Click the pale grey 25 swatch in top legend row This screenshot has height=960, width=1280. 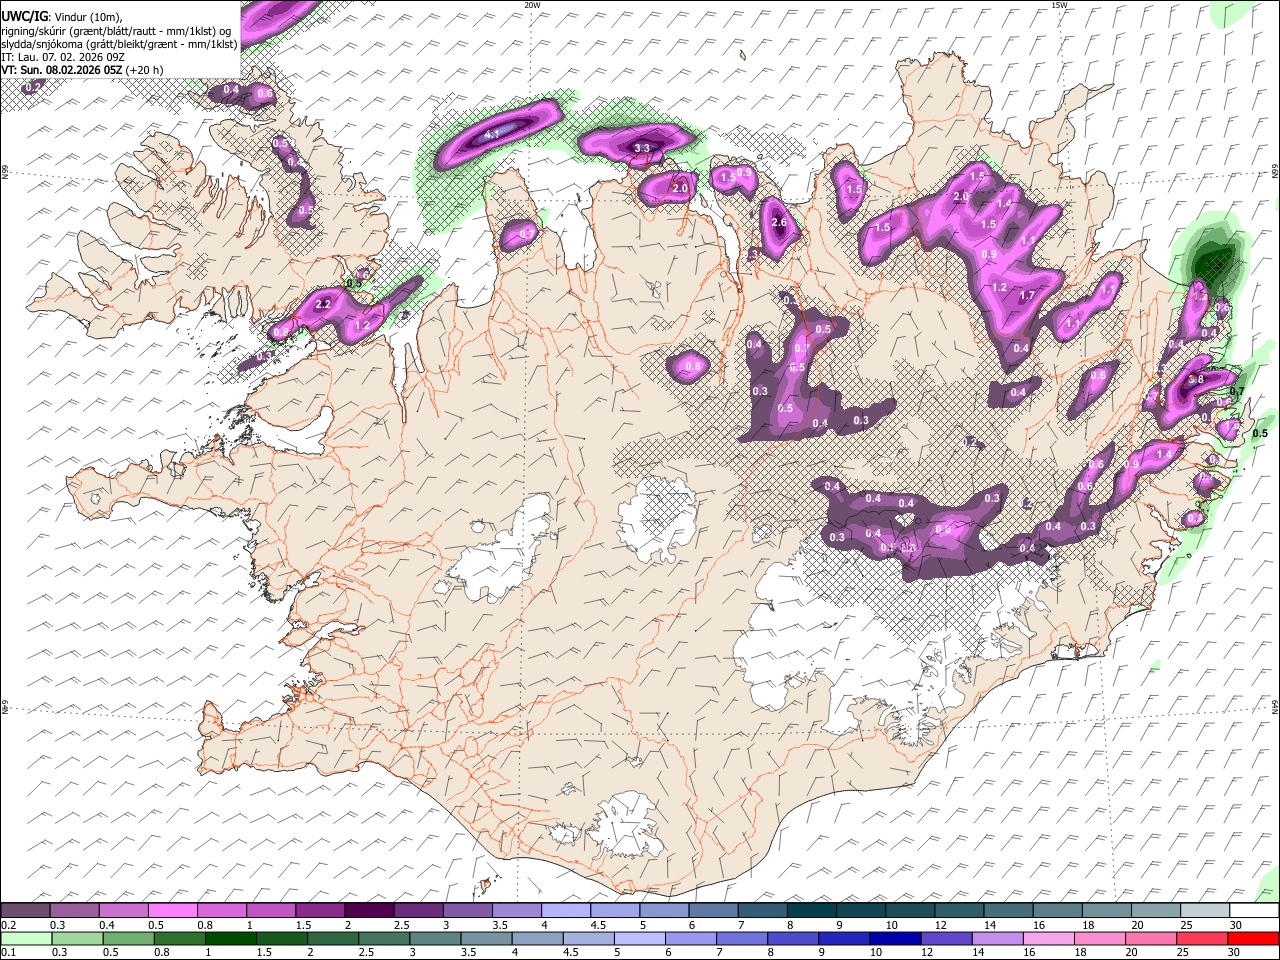point(1203,911)
